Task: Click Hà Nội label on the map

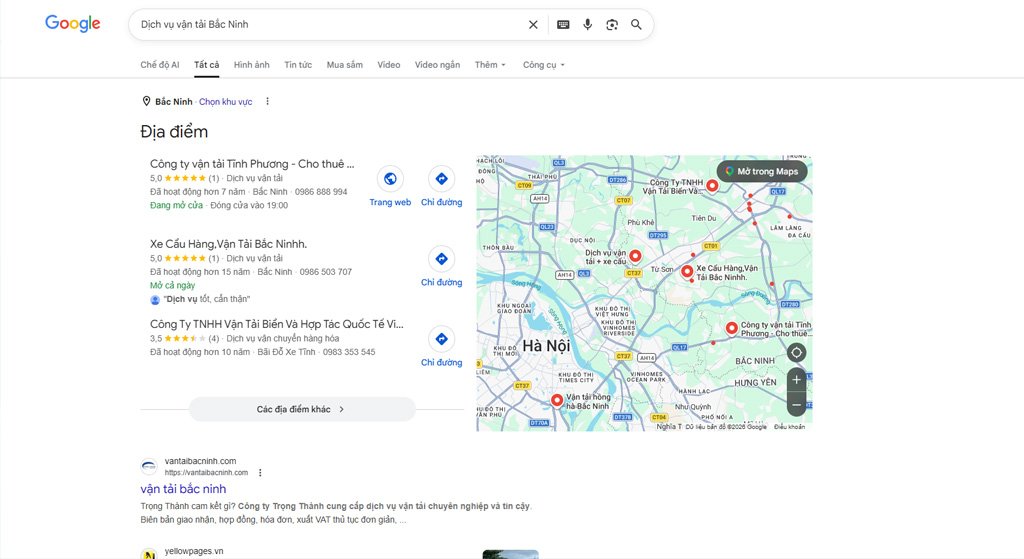Action: (x=546, y=346)
